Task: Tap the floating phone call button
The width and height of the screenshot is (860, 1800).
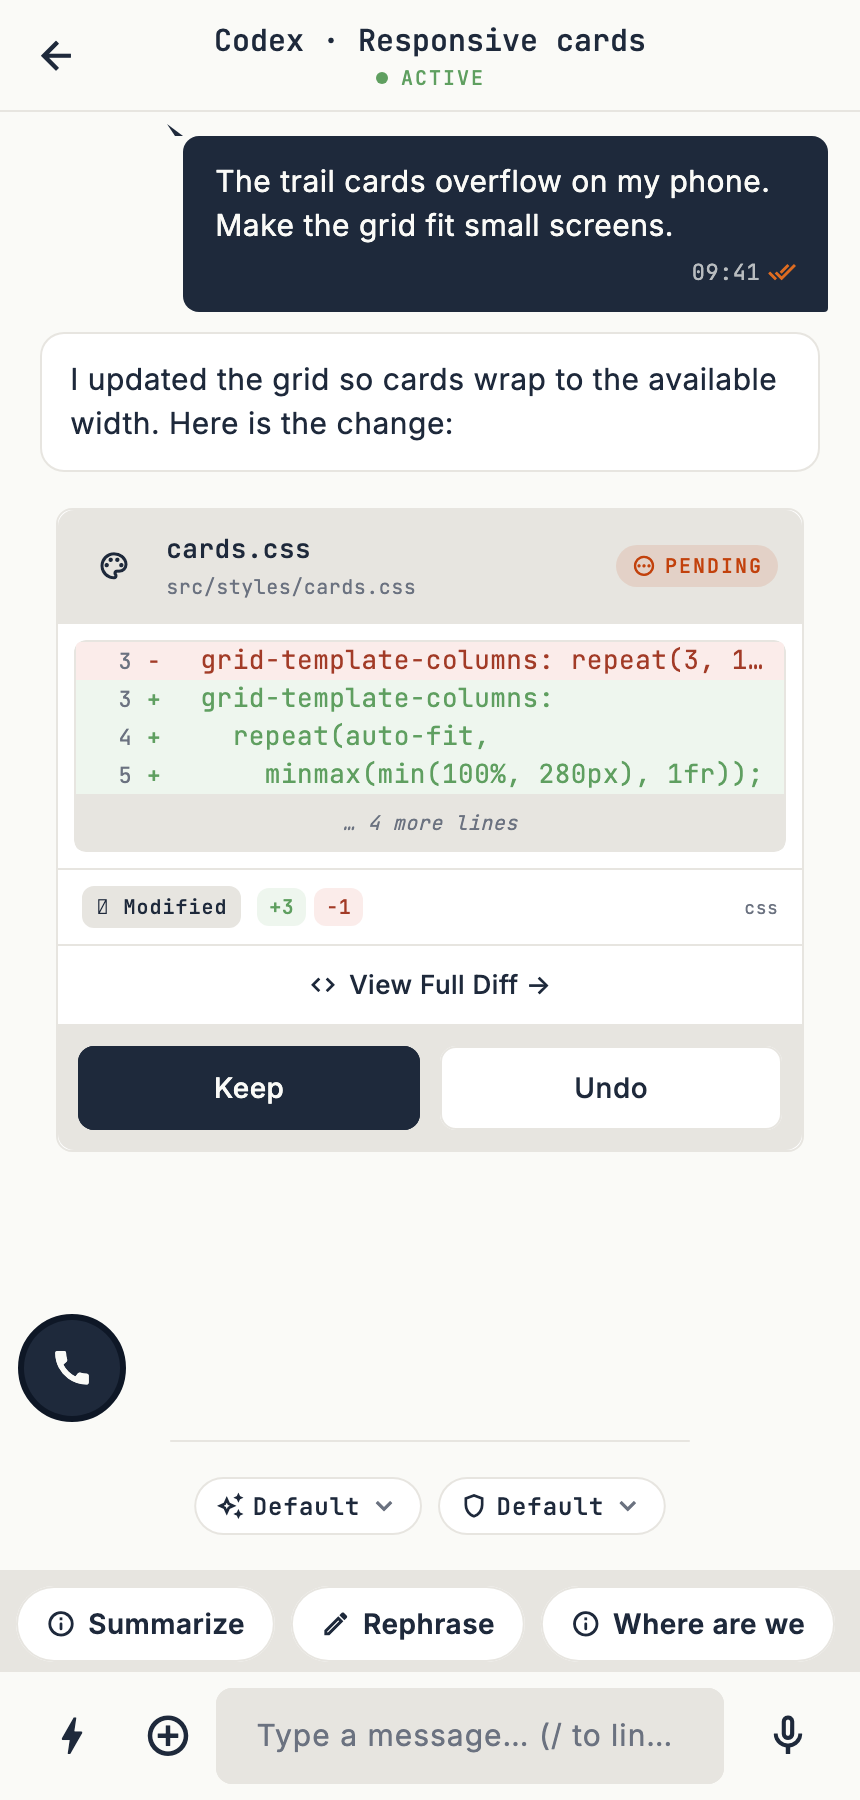Action: 72,1368
